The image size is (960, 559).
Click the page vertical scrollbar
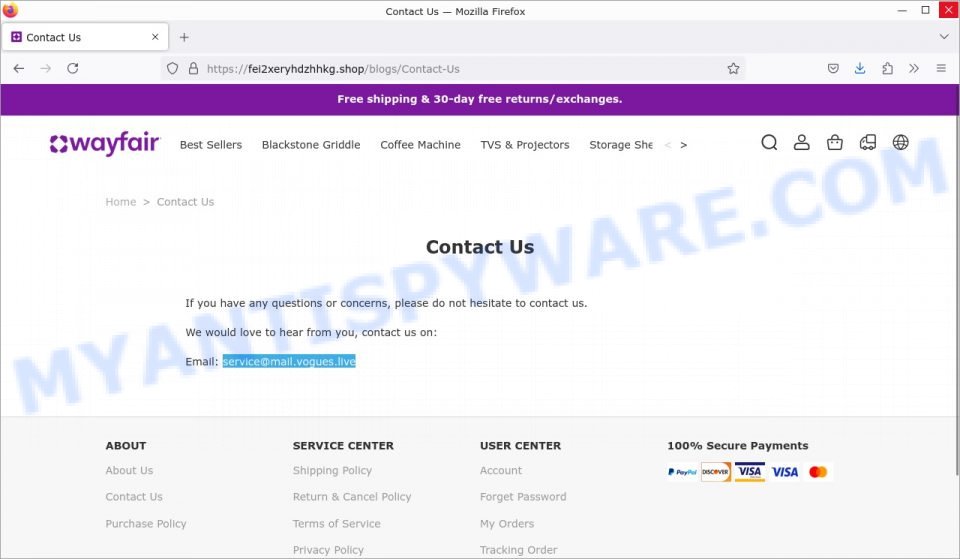(956, 294)
